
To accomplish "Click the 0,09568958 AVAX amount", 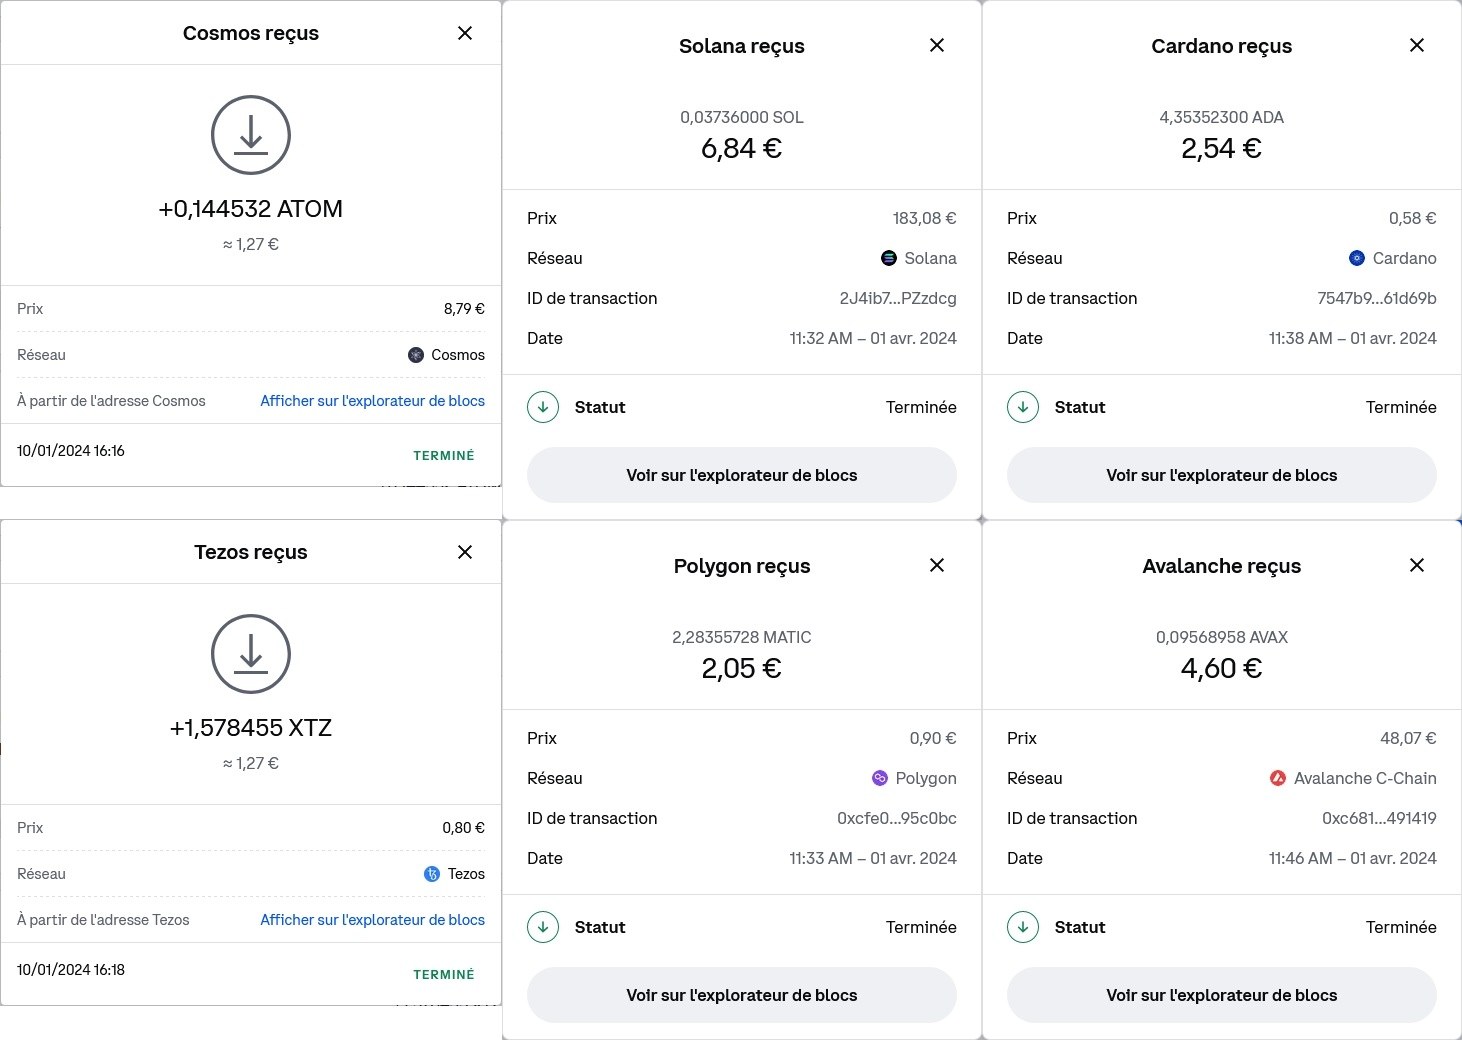I will point(1222,637).
